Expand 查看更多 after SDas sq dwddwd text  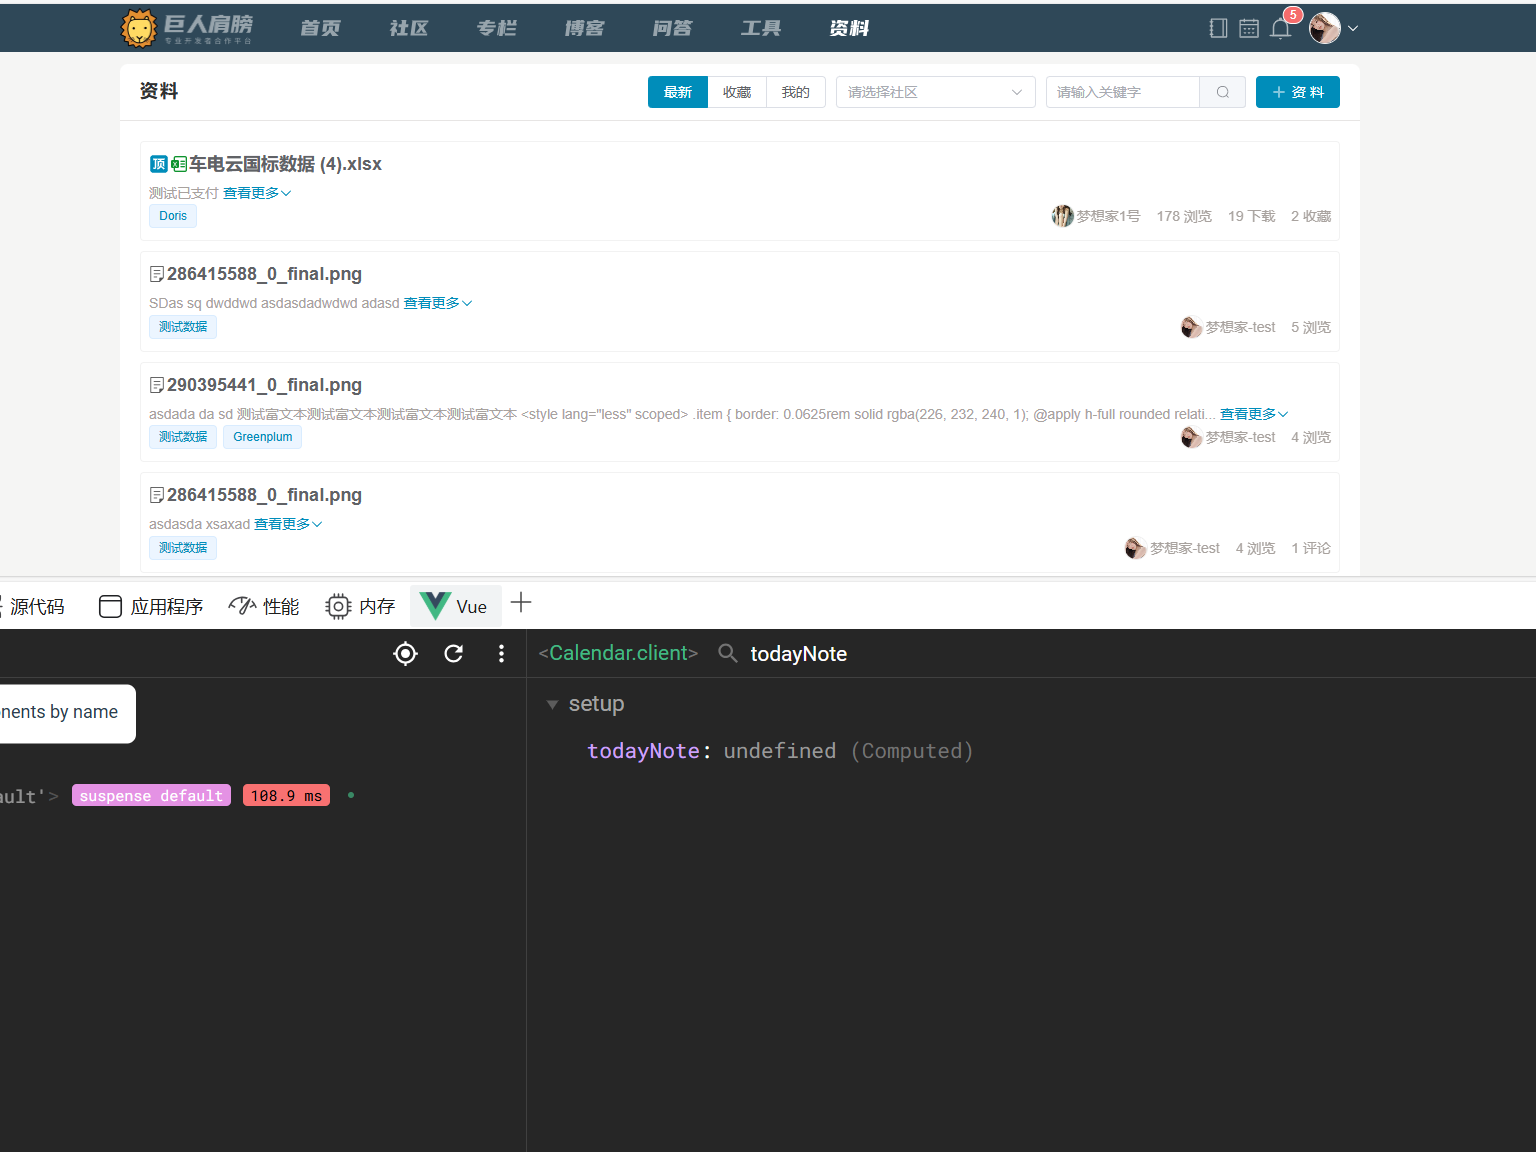tap(438, 303)
